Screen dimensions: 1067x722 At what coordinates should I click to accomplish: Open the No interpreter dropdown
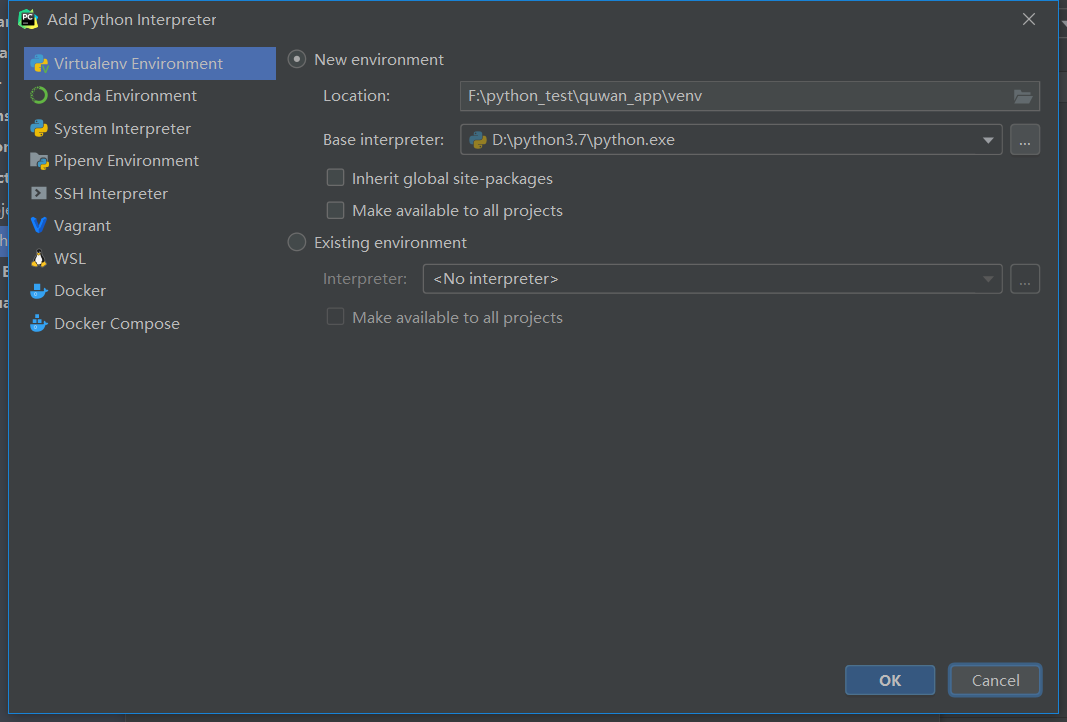pos(712,279)
